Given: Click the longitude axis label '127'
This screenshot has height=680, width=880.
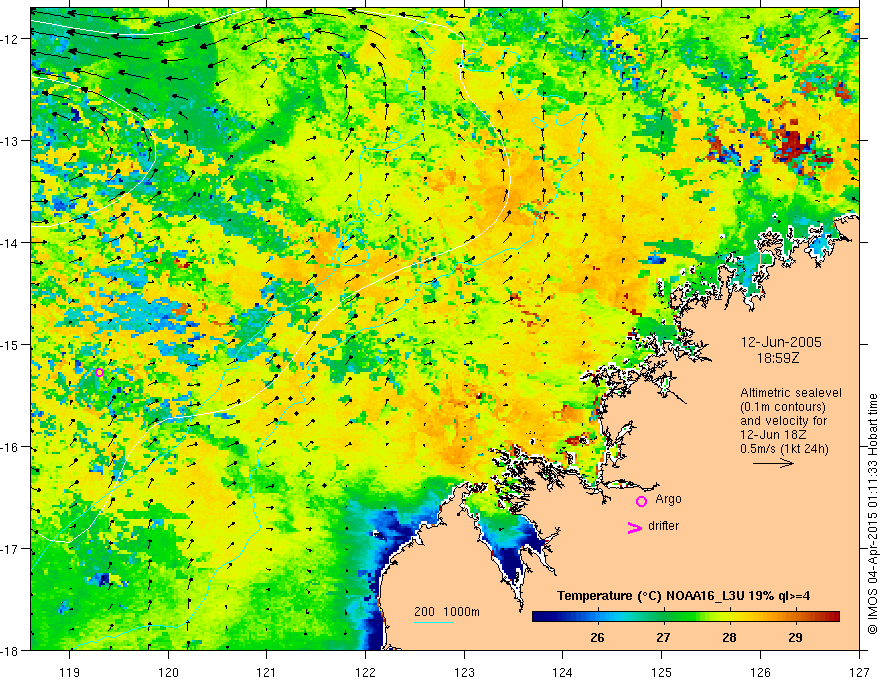Looking at the screenshot, I should 859,672.
